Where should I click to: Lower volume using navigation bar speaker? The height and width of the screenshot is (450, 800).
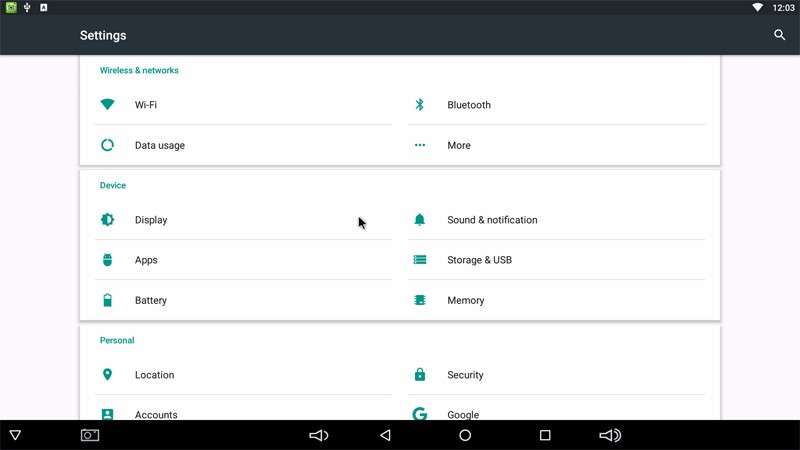(319, 435)
